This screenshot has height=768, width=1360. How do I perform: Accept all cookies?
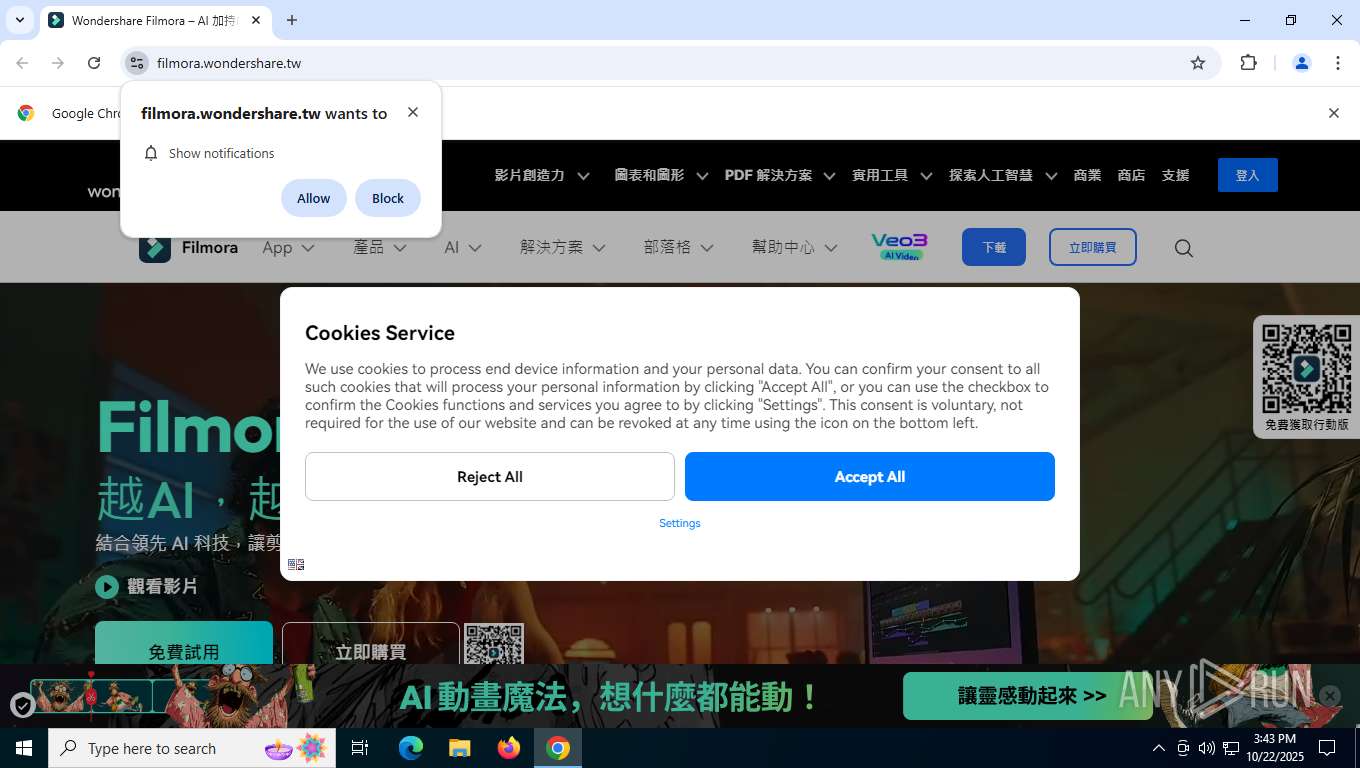point(870,476)
